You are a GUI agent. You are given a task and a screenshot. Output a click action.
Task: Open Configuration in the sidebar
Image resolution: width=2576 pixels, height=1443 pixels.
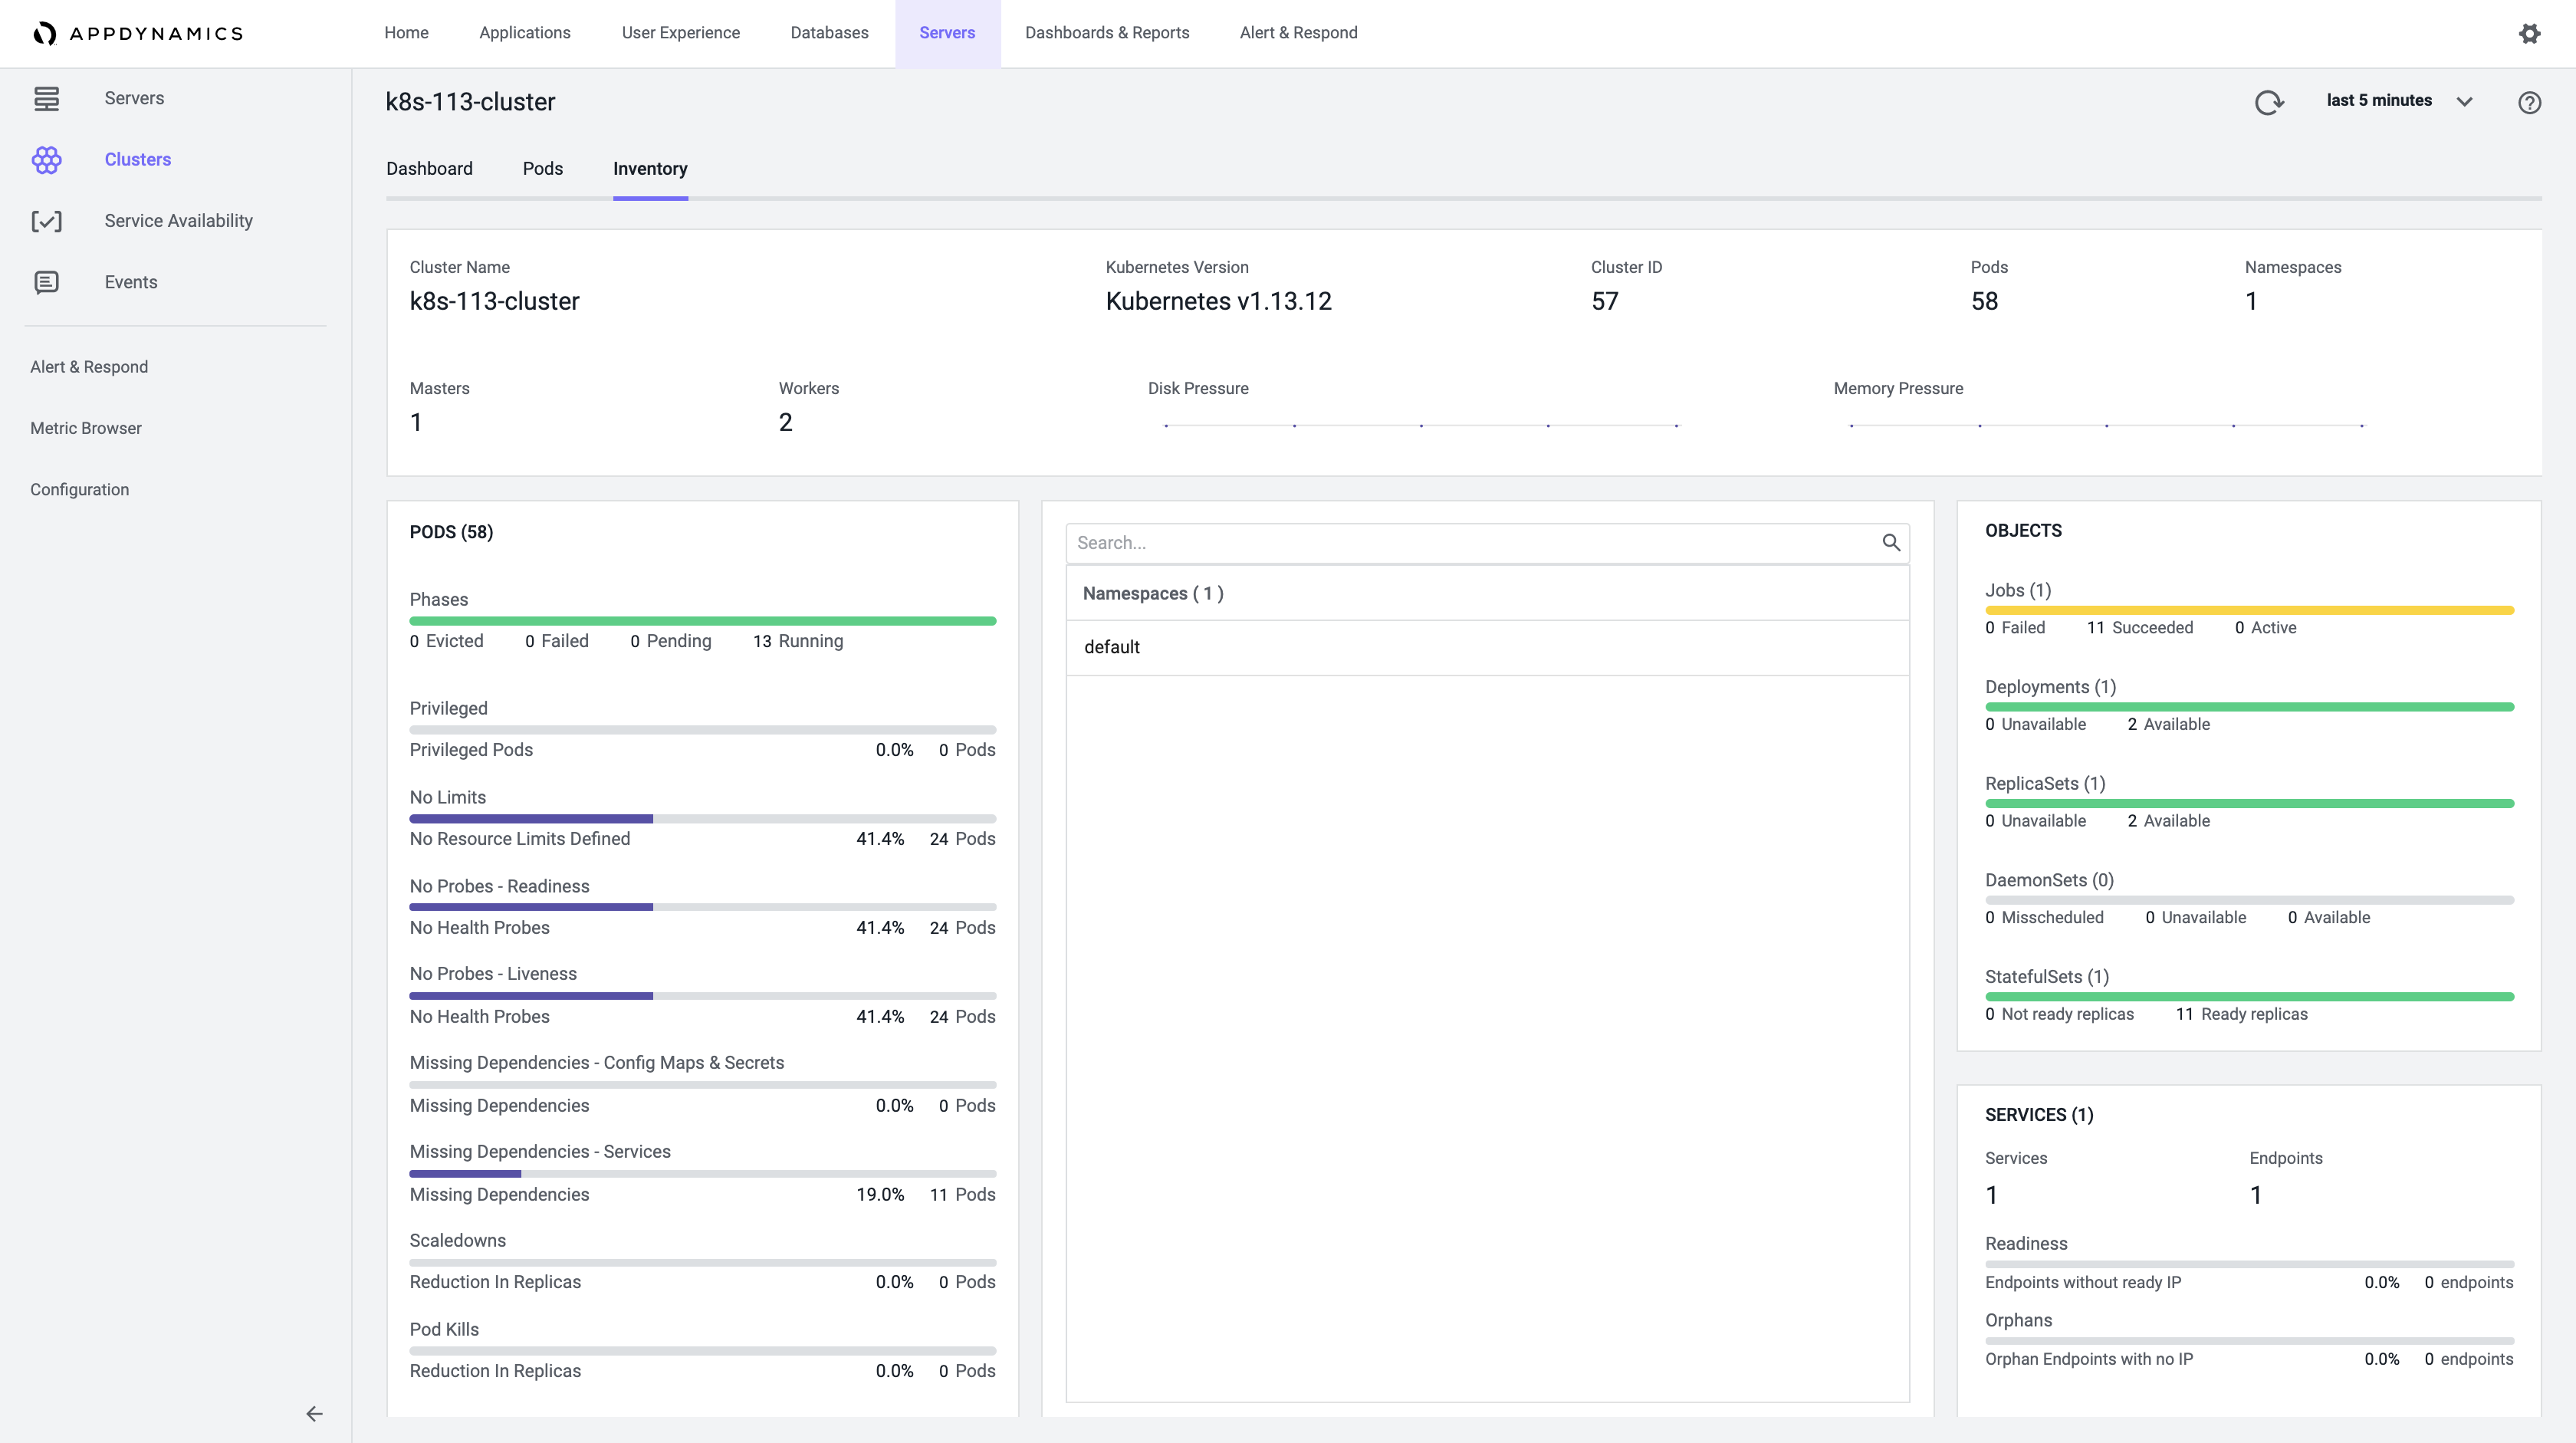click(79, 489)
